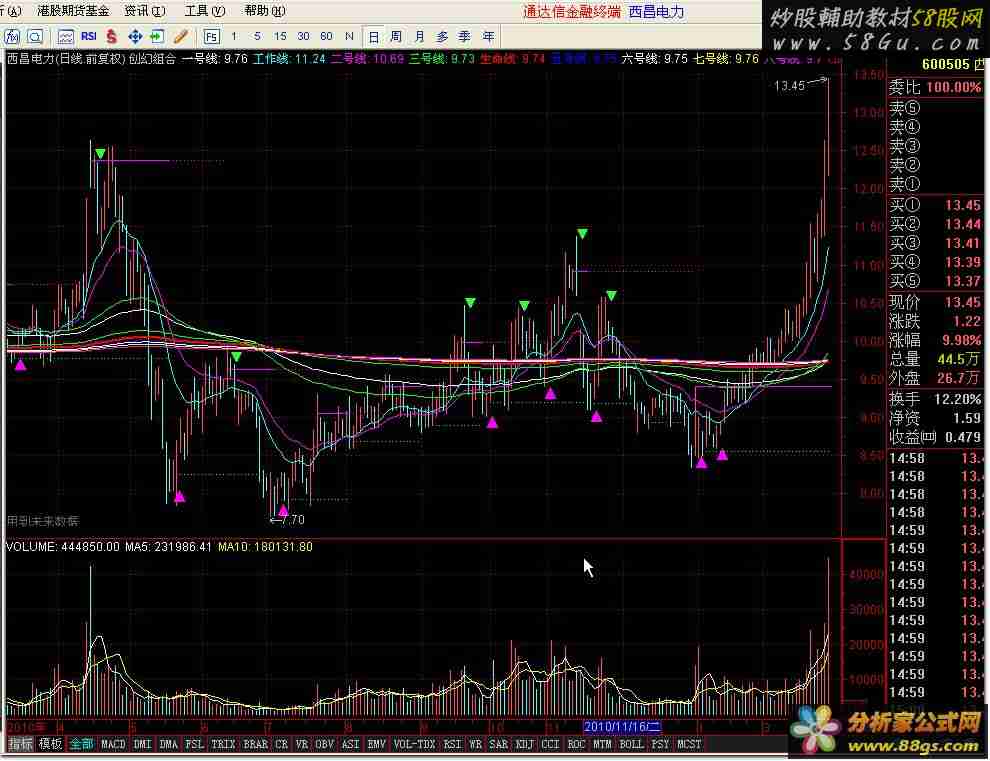
Task: Click the FS time-sharing chart button
Action: (211, 36)
